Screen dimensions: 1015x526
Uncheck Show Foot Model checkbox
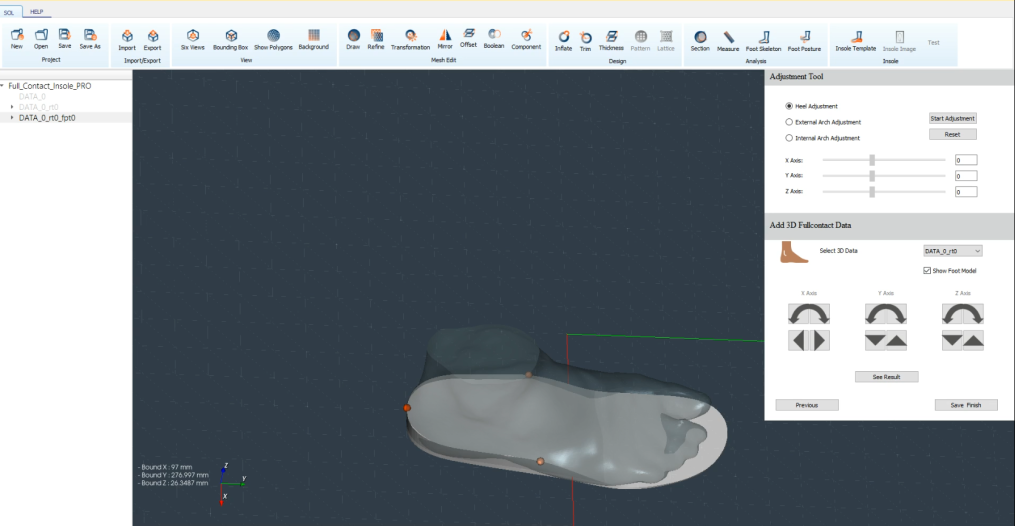tap(927, 271)
